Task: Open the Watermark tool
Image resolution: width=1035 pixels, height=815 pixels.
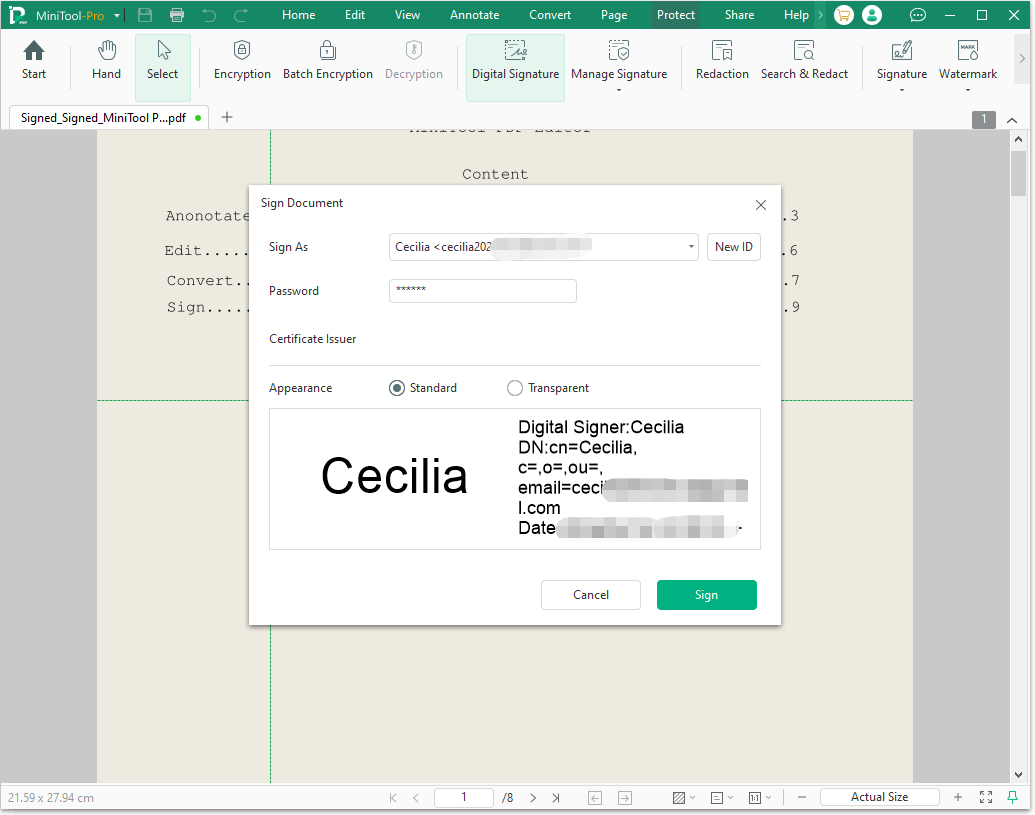Action: coord(967,60)
